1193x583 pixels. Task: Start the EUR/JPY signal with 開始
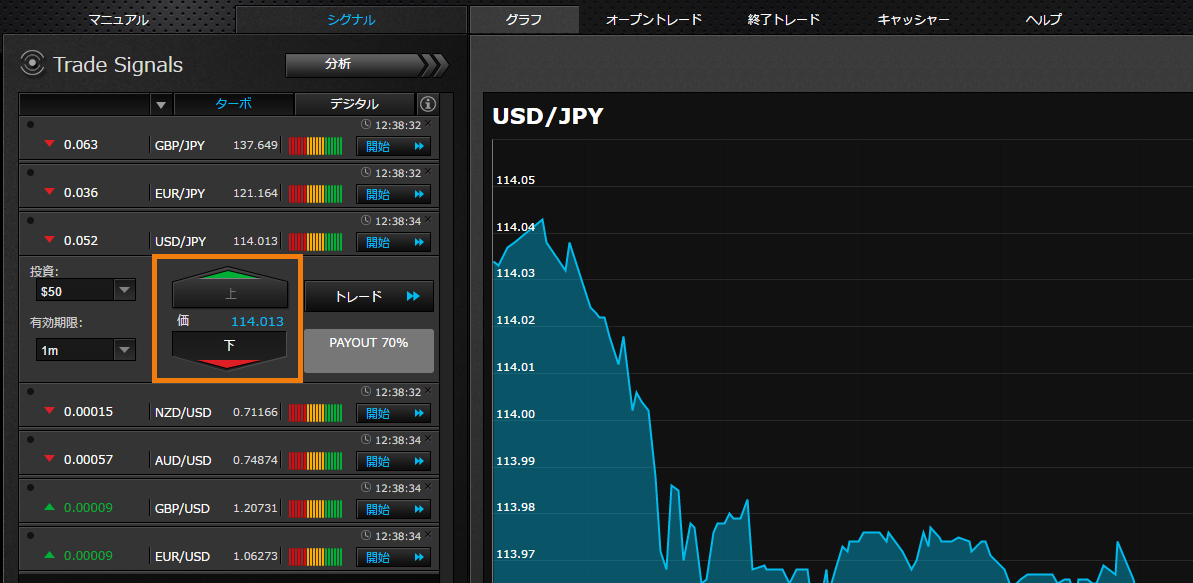[393, 194]
